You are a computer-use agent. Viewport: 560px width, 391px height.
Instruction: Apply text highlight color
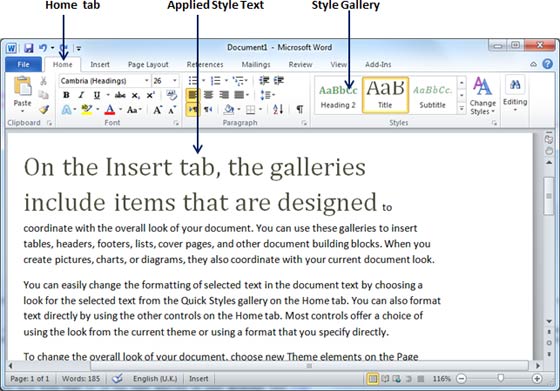86,110
